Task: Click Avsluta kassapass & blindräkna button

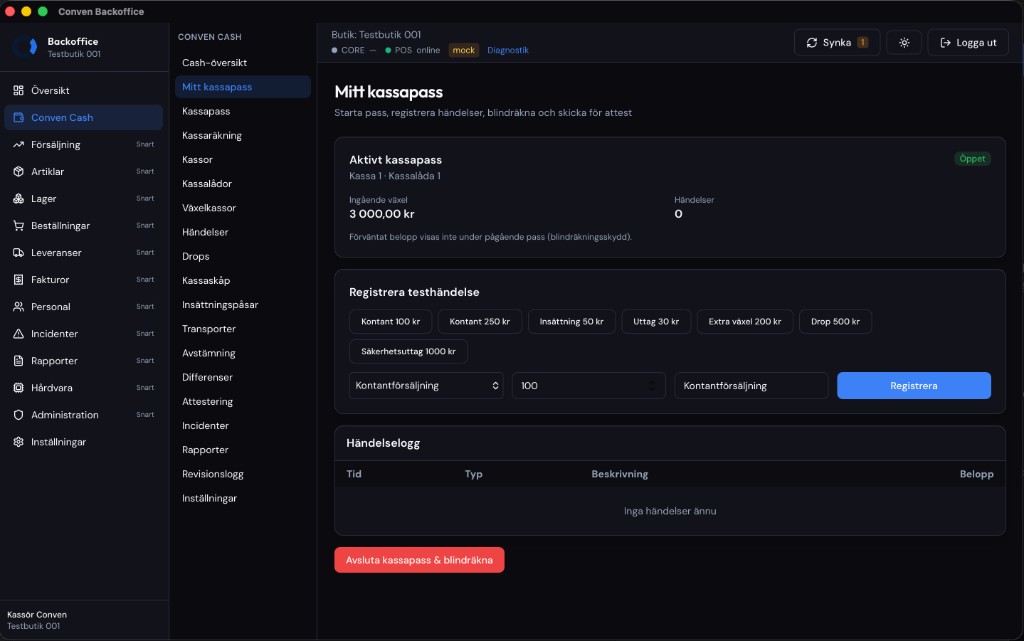Action: tap(419, 560)
